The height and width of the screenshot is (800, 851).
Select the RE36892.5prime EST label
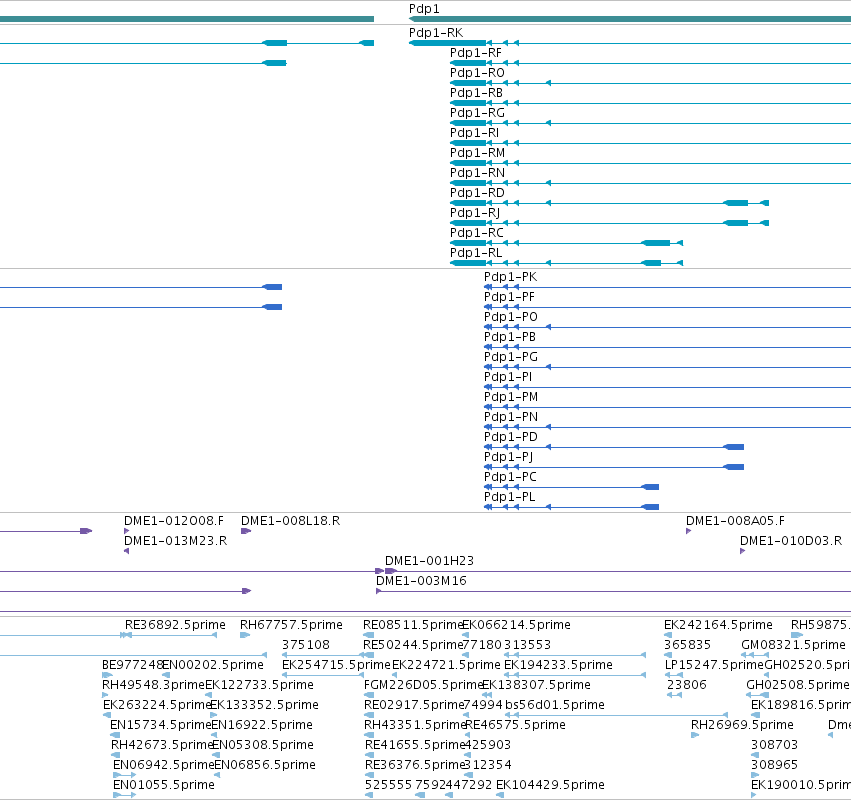coord(175,625)
